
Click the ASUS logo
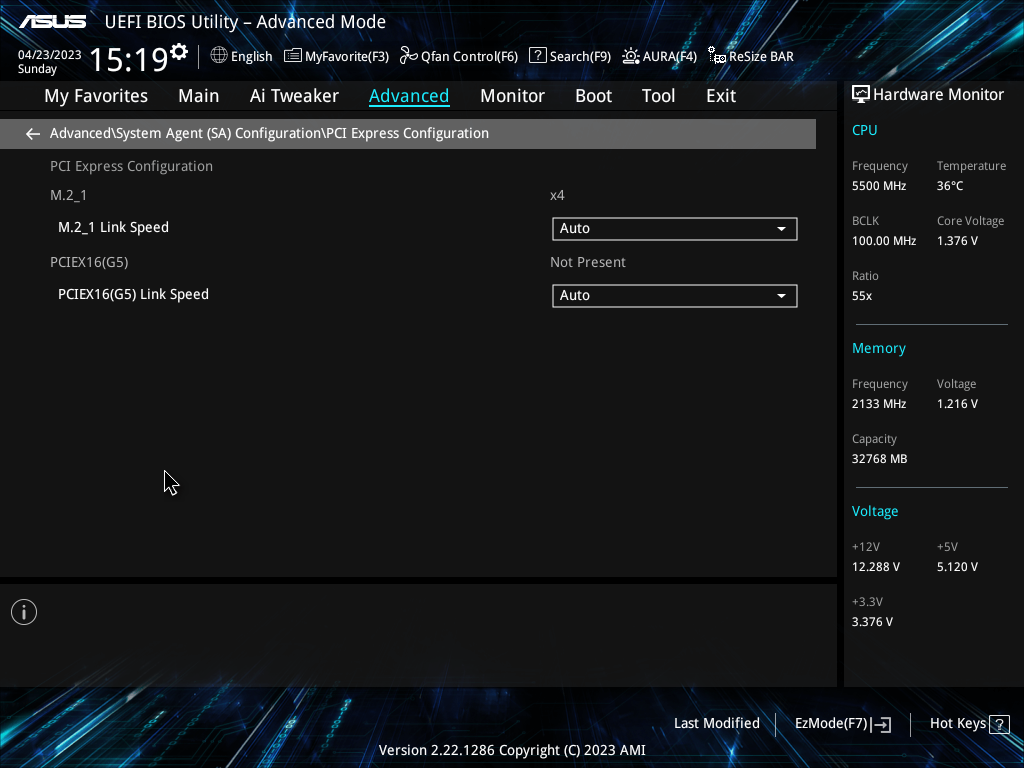pos(52,22)
